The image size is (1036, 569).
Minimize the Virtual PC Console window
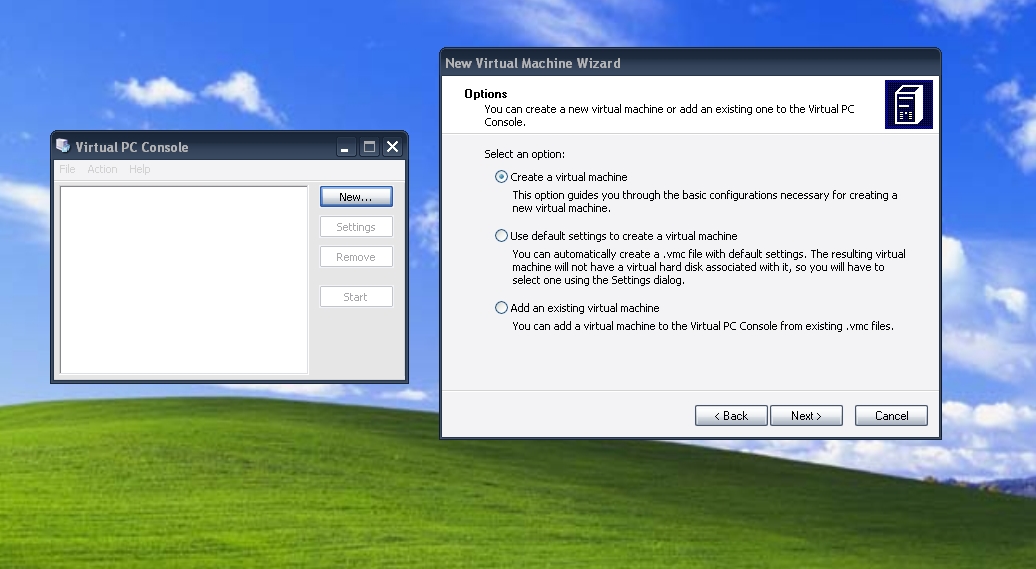[x=345, y=147]
